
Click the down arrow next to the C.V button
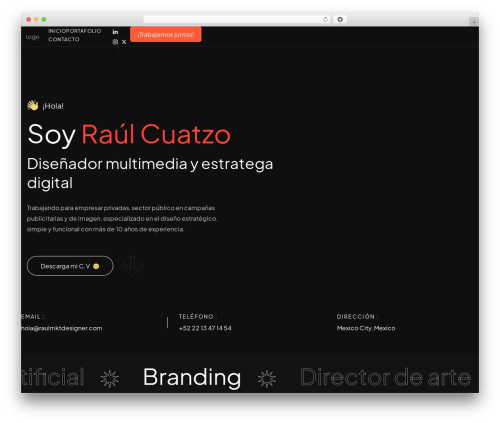point(133,266)
